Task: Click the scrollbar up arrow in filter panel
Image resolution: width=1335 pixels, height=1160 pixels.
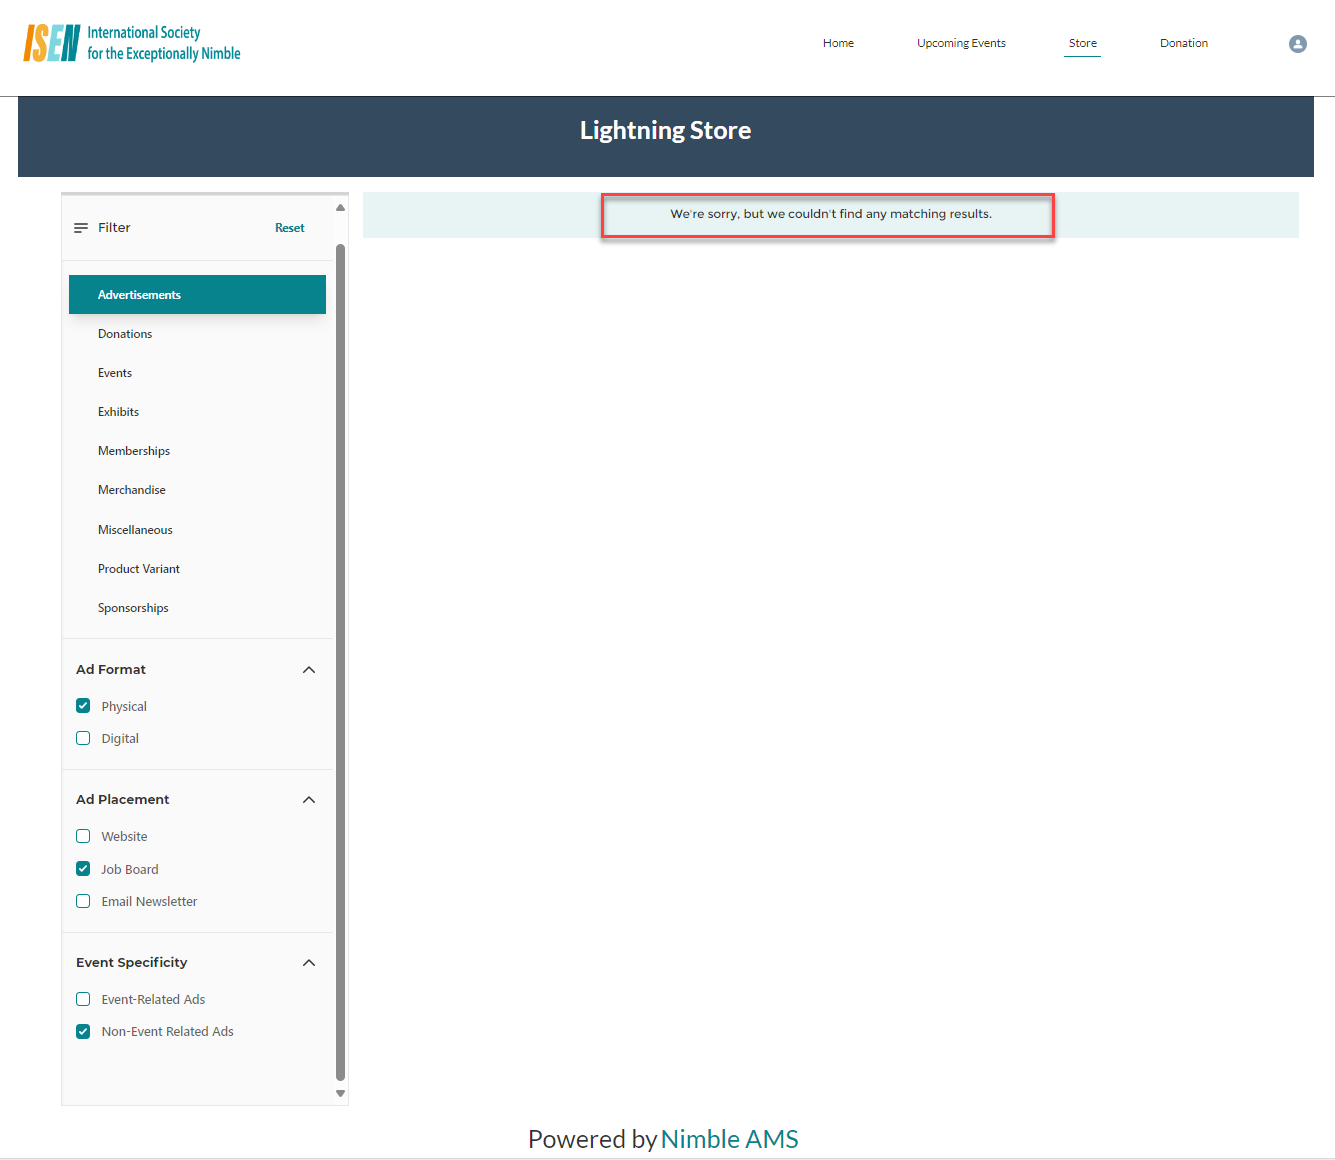Action: pos(340,206)
